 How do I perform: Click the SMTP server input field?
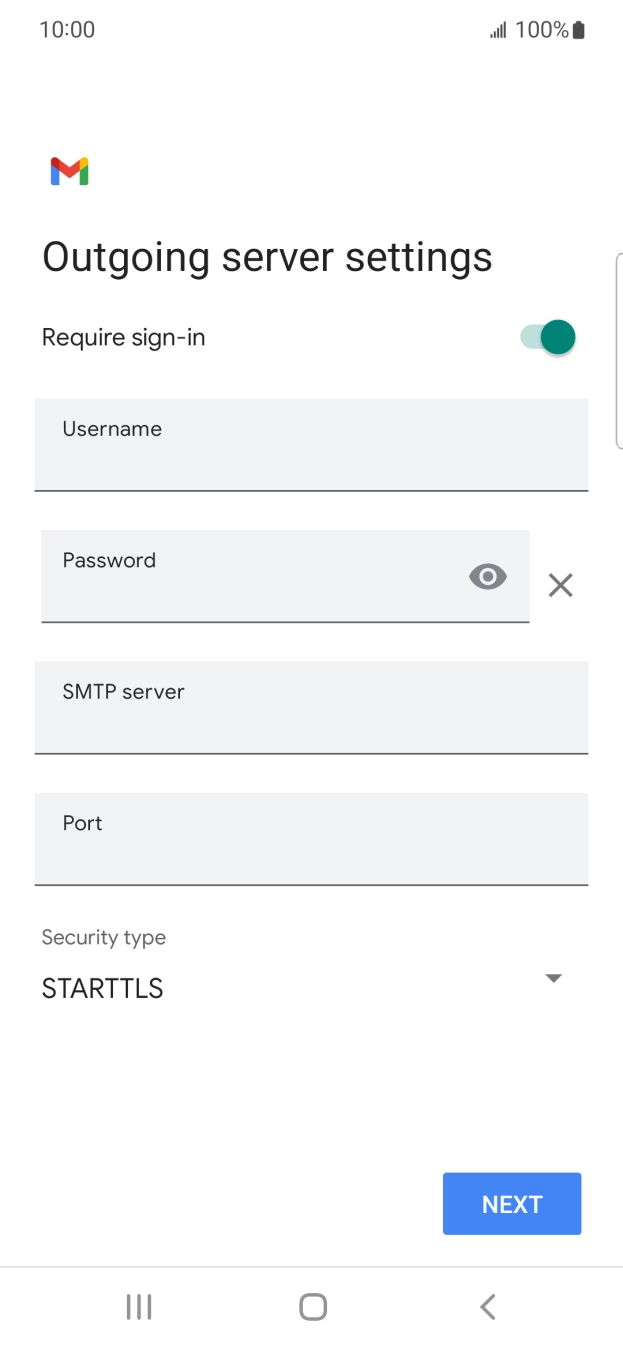(x=311, y=707)
